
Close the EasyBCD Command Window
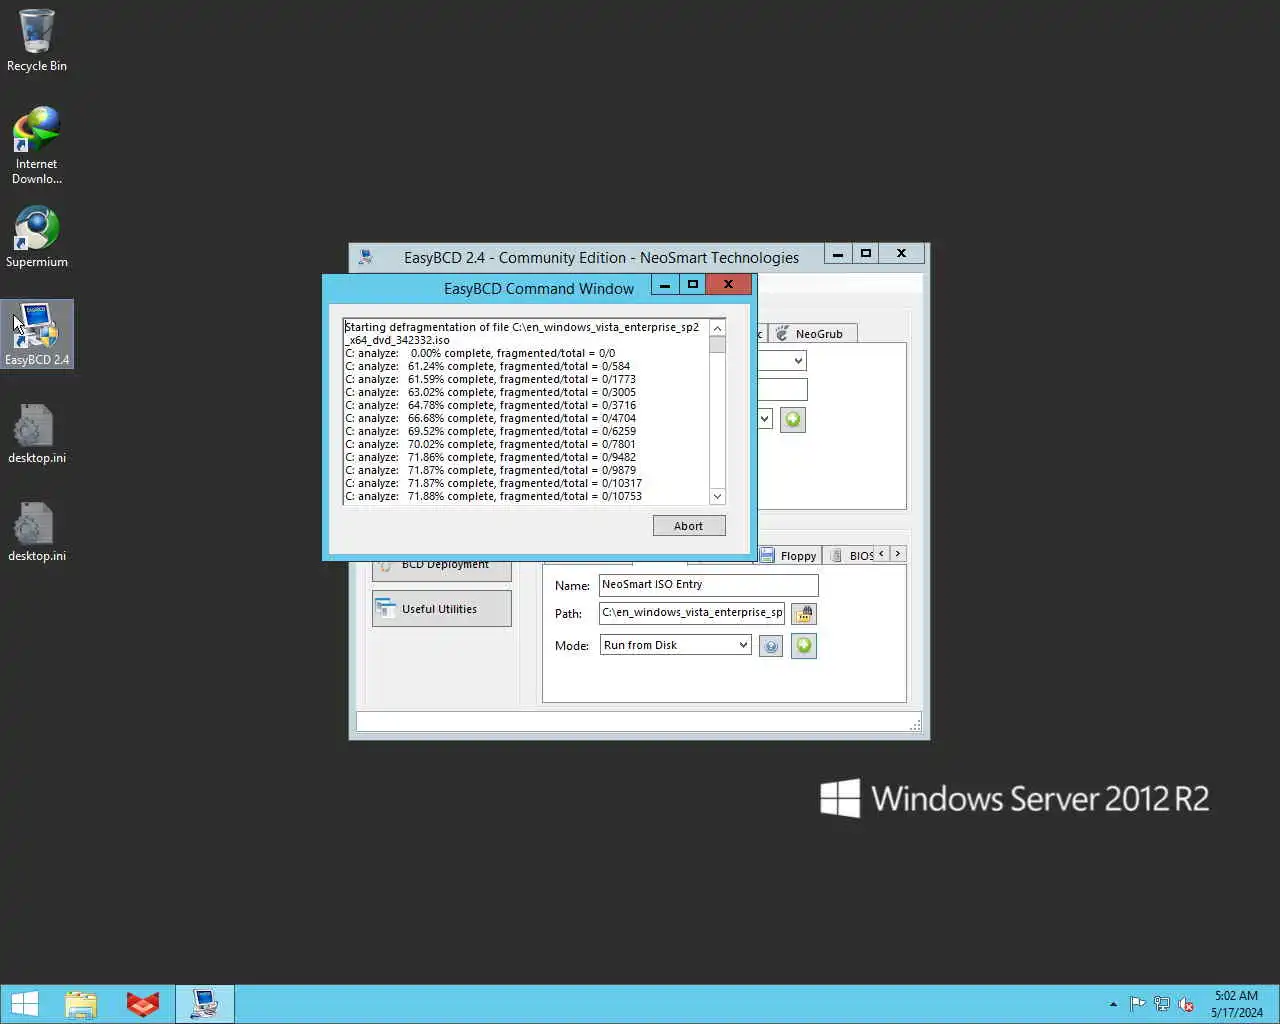[728, 285]
